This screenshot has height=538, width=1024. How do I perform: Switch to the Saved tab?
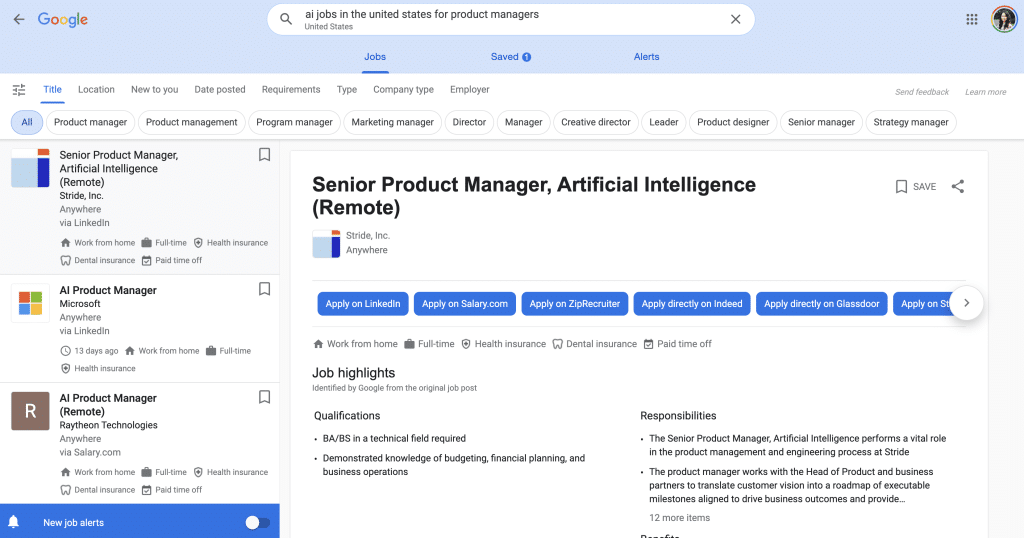(510, 57)
